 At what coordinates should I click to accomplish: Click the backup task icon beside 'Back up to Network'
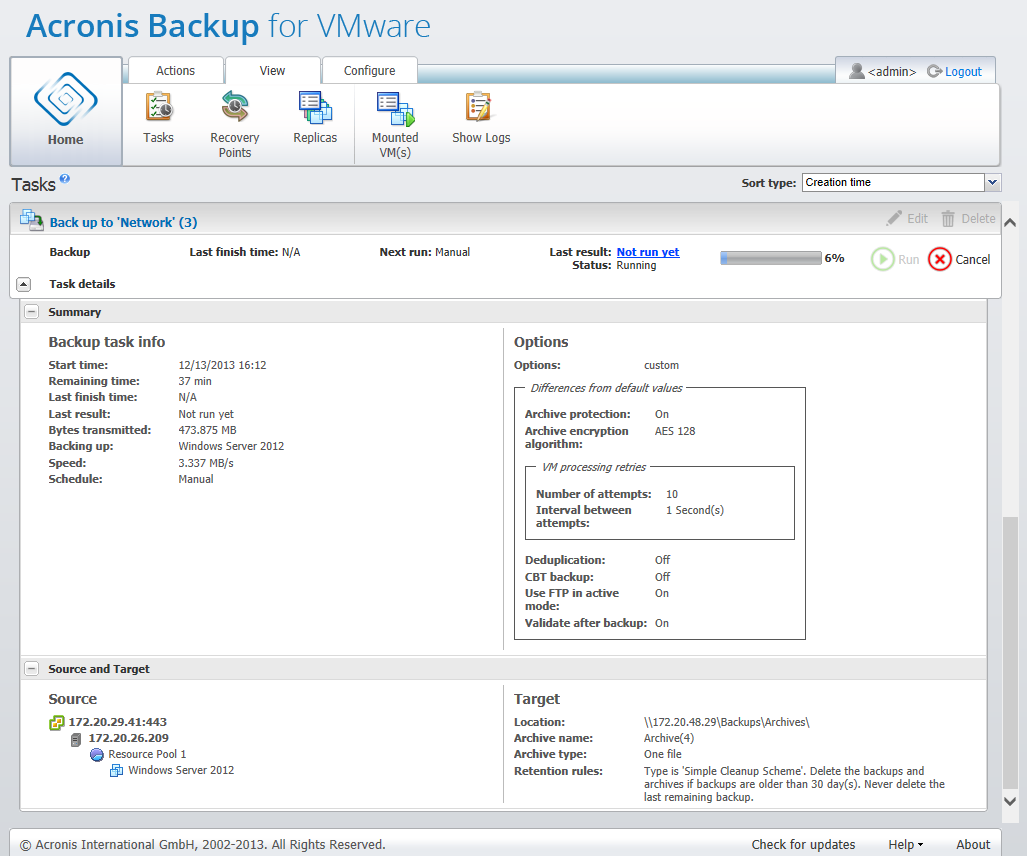(x=31, y=219)
